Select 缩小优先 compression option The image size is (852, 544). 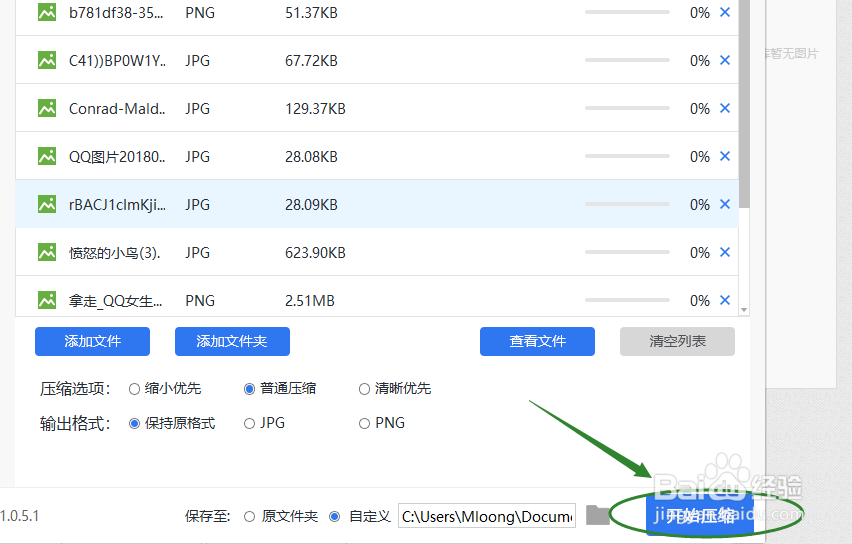click(x=134, y=389)
